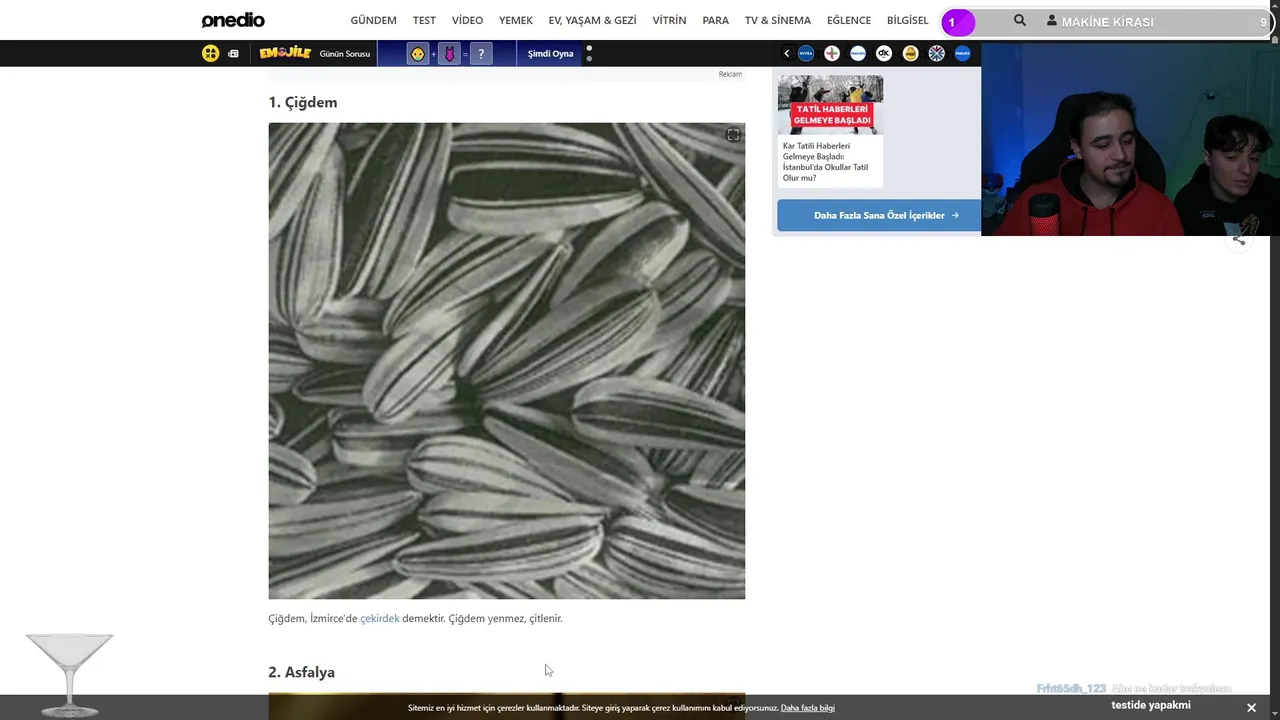Click the 1. Çiğdem heading
1280x720 pixels.
pos(303,102)
